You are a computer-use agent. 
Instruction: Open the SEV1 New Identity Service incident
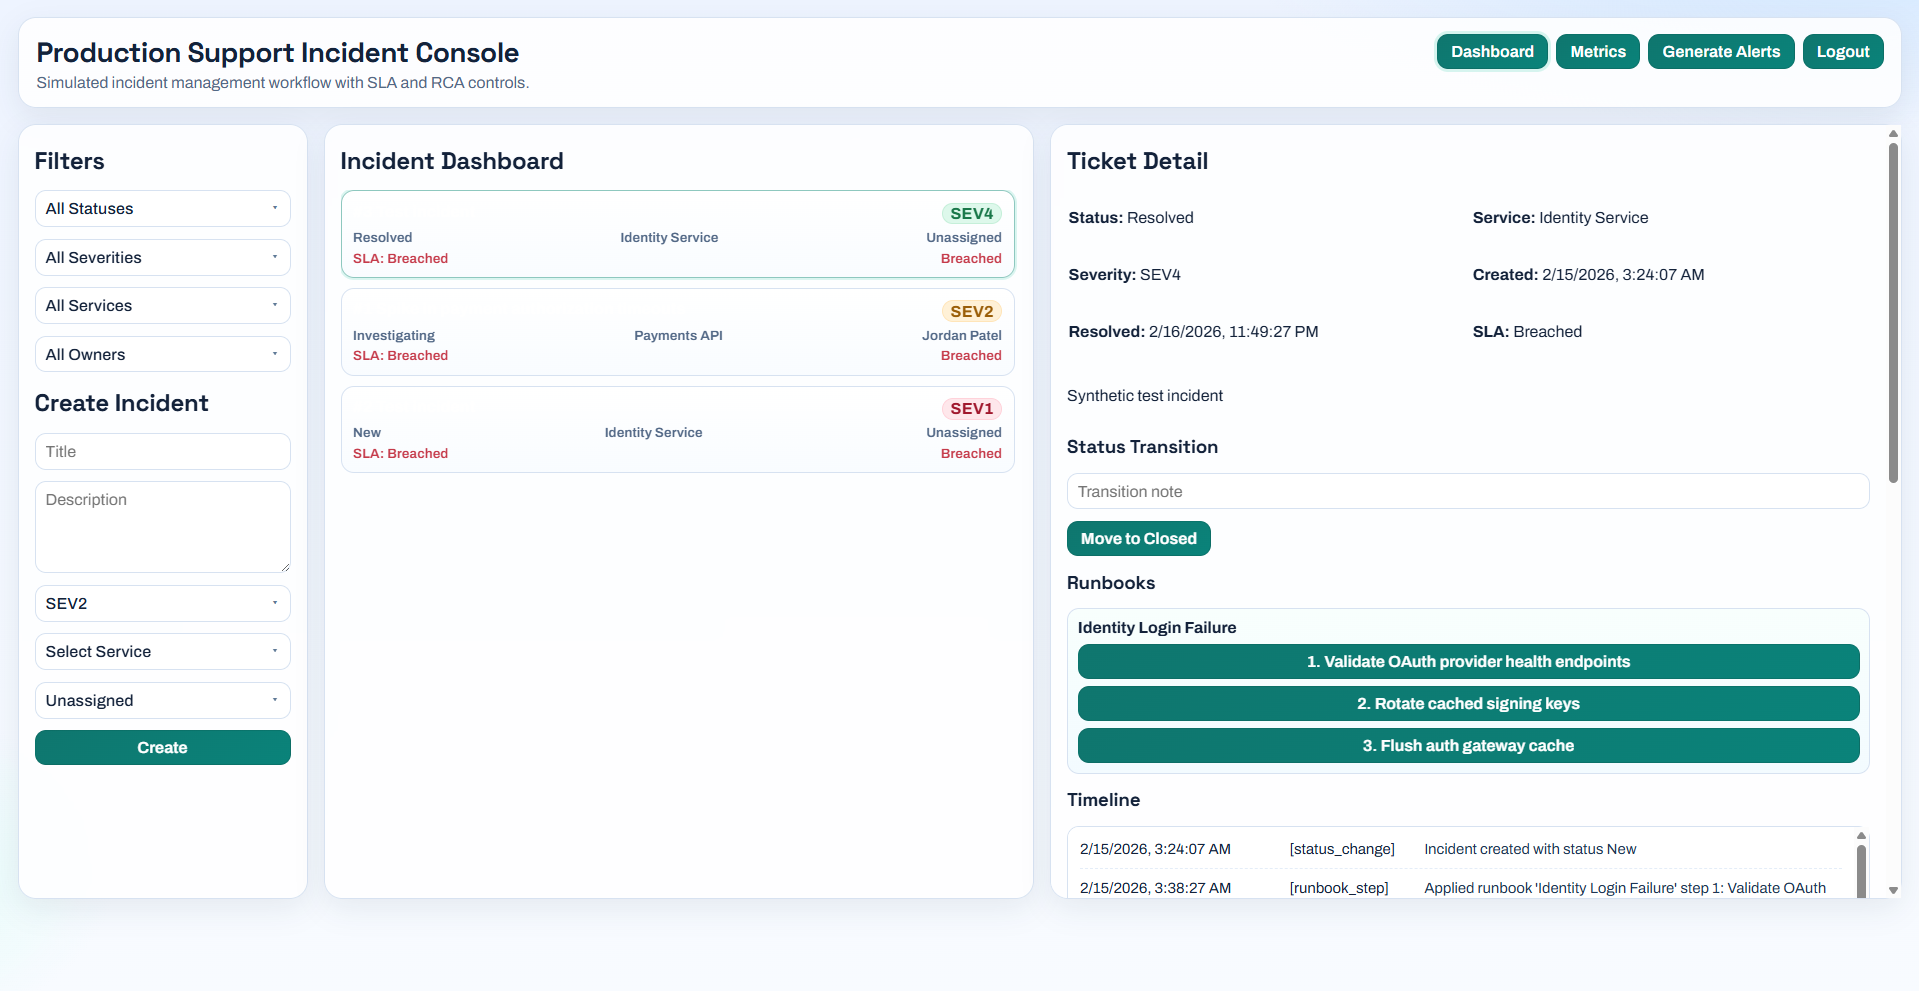click(x=677, y=428)
